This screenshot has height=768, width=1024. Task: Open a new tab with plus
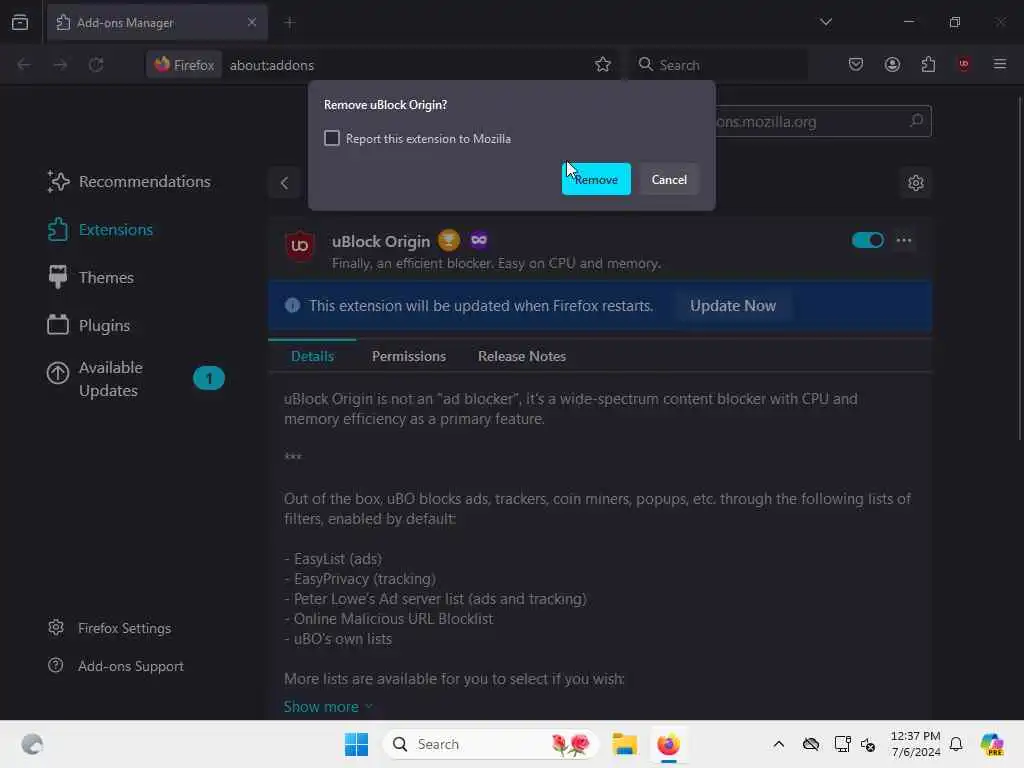tap(290, 23)
